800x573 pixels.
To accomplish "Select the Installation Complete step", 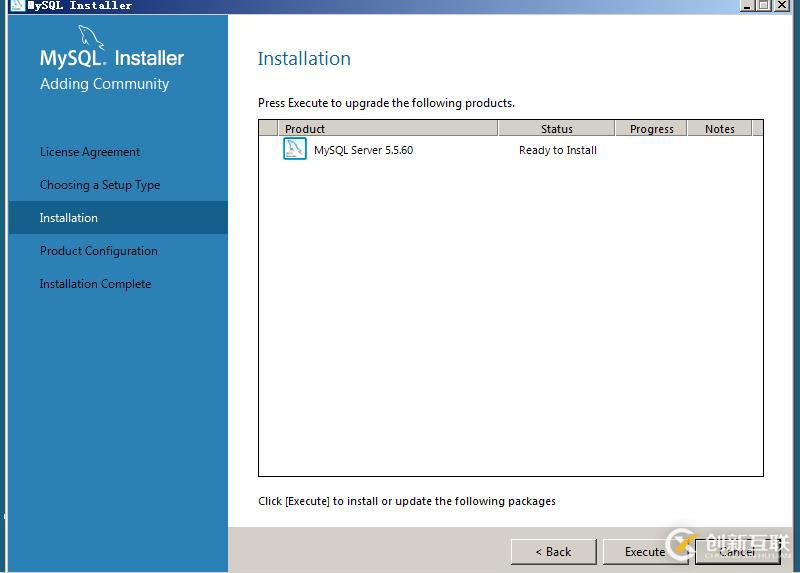I will pos(95,284).
